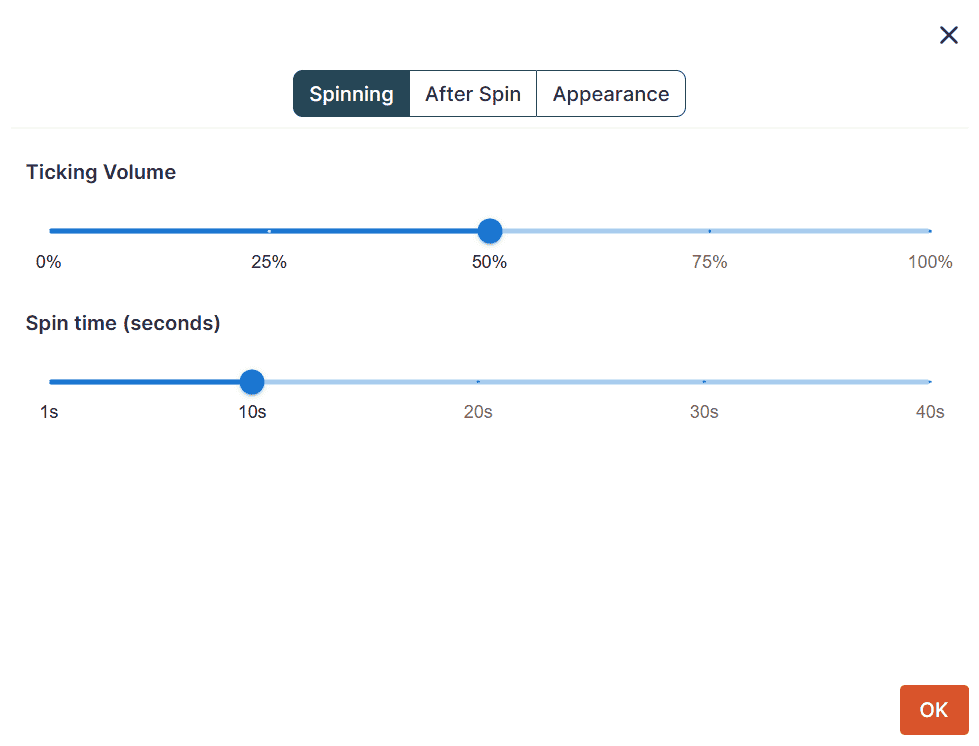
Task: Click the 25% tick mark on volume slider
Action: pyautogui.click(x=269, y=231)
